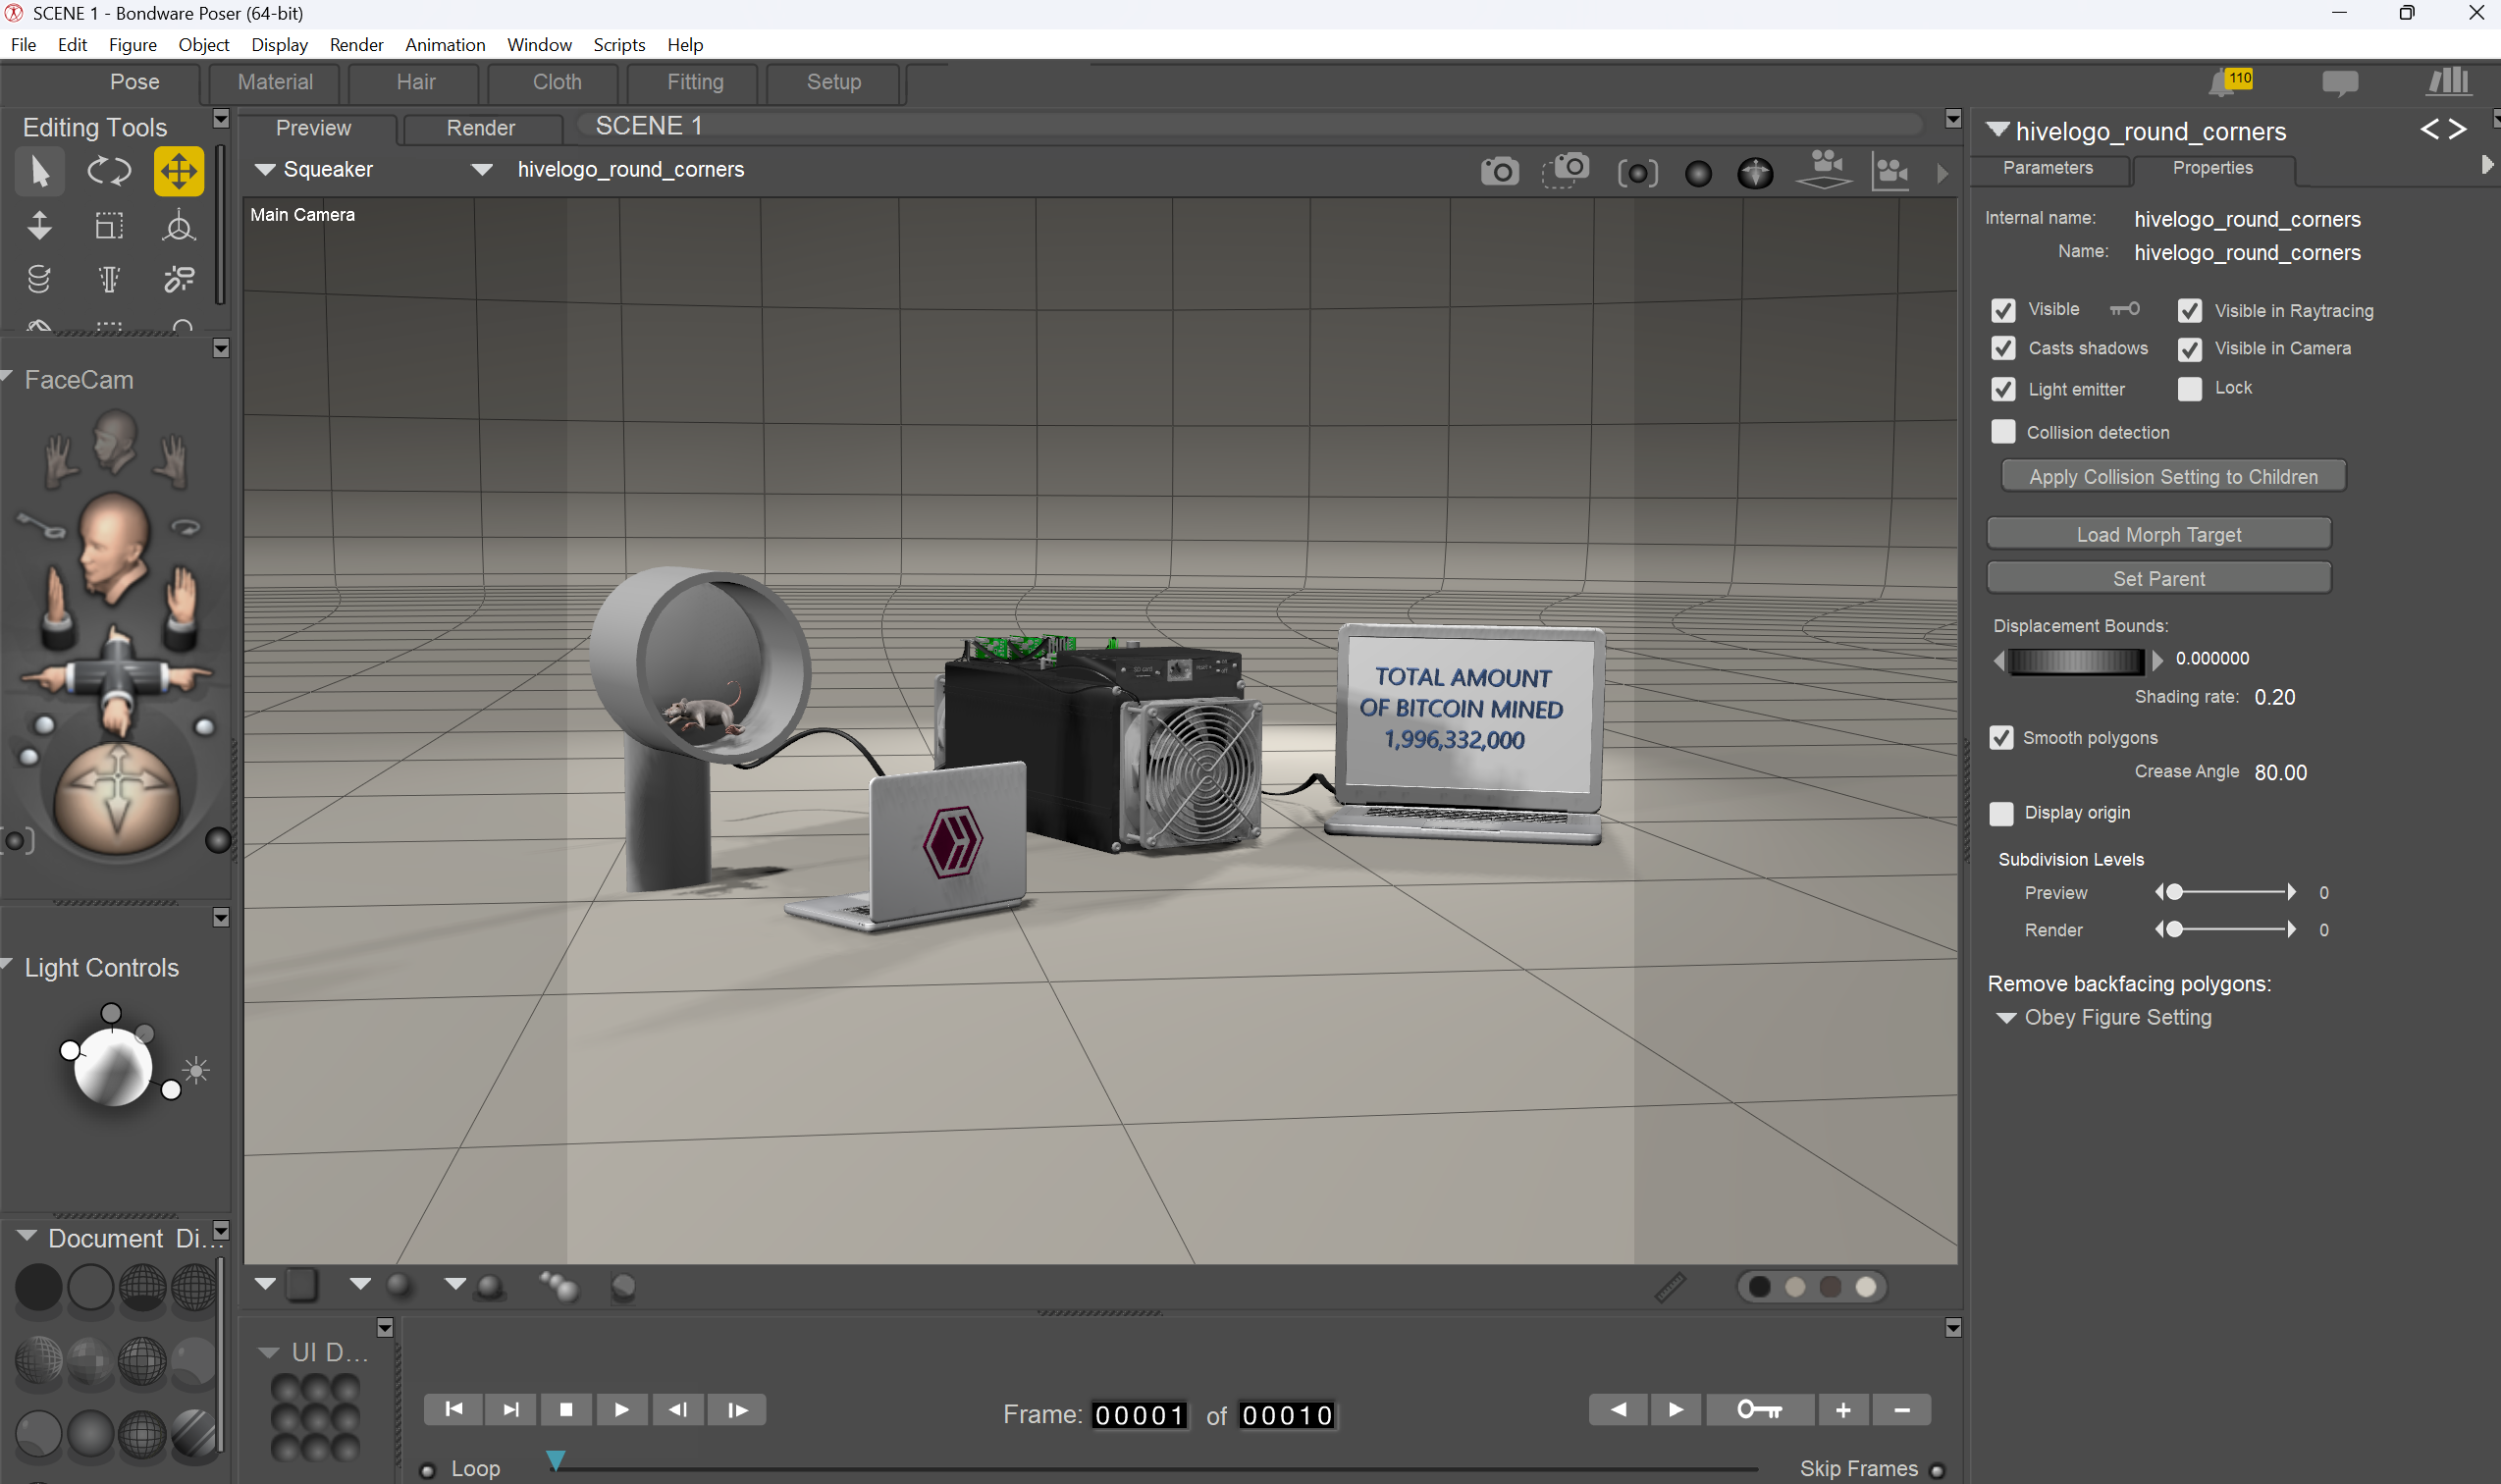Image resolution: width=2501 pixels, height=1484 pixels.
Task: Click the bracketed circle render icon
Action: point(1637,174)
